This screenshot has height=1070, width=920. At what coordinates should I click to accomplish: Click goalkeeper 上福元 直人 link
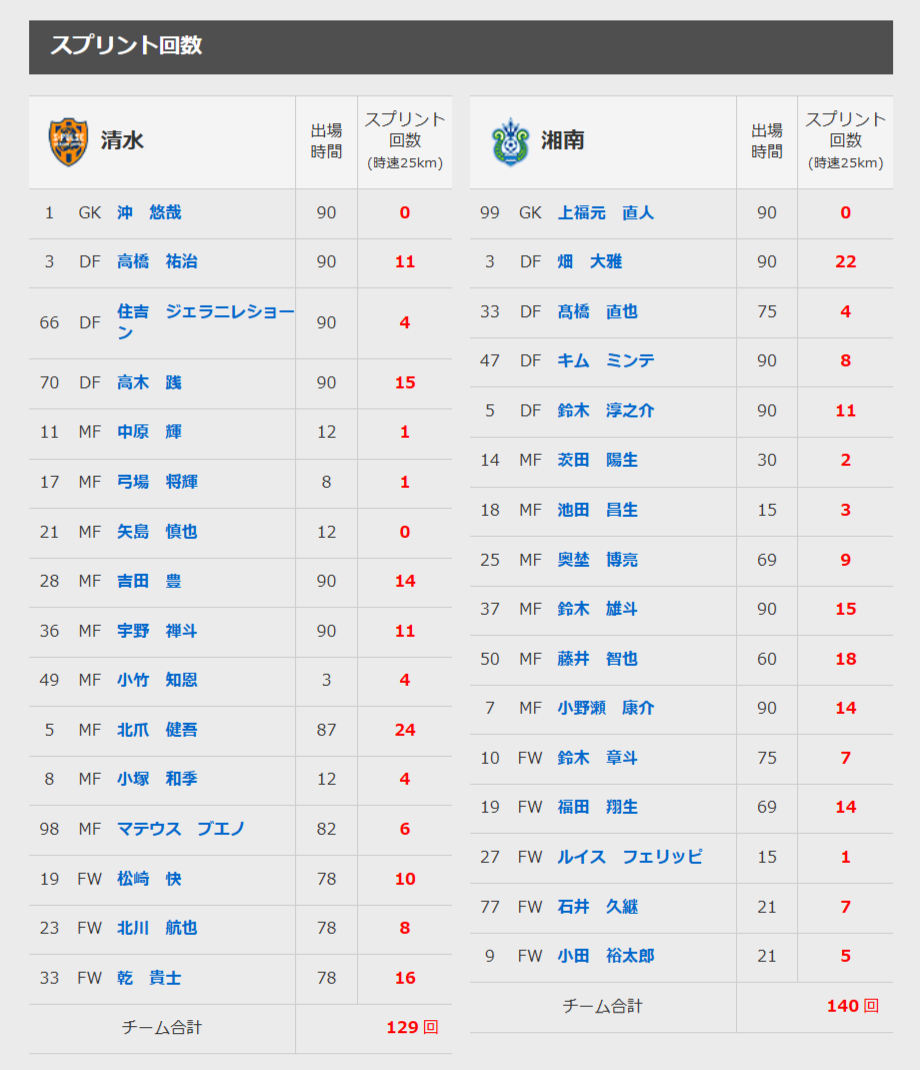(605, 213)
